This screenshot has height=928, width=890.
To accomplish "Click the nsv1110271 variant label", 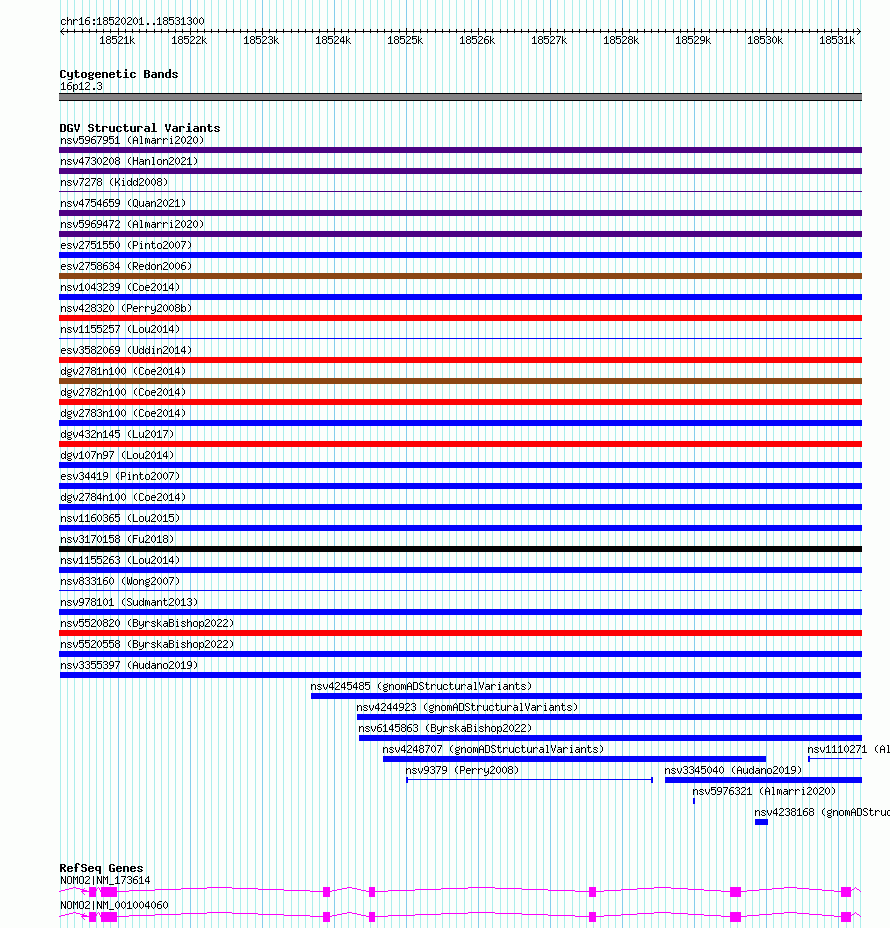I will (x=849, y=749).
